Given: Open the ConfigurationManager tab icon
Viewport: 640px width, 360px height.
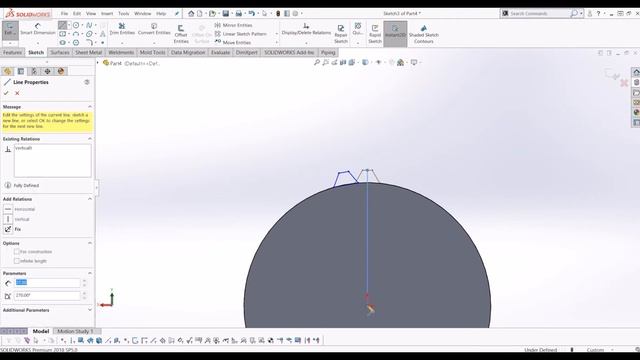Looking at the screenshot, I should (x=34, y=71).
